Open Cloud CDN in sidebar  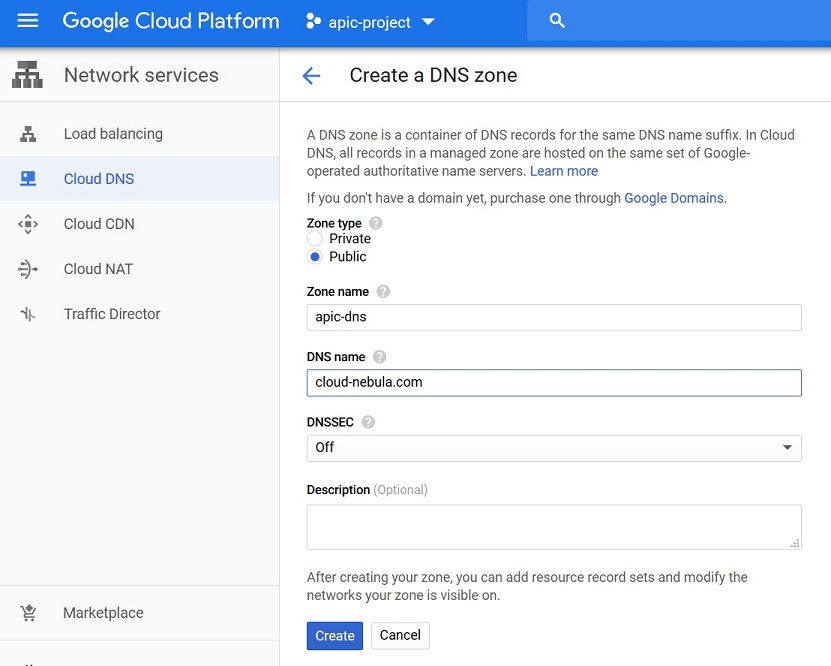coord(139,224)
